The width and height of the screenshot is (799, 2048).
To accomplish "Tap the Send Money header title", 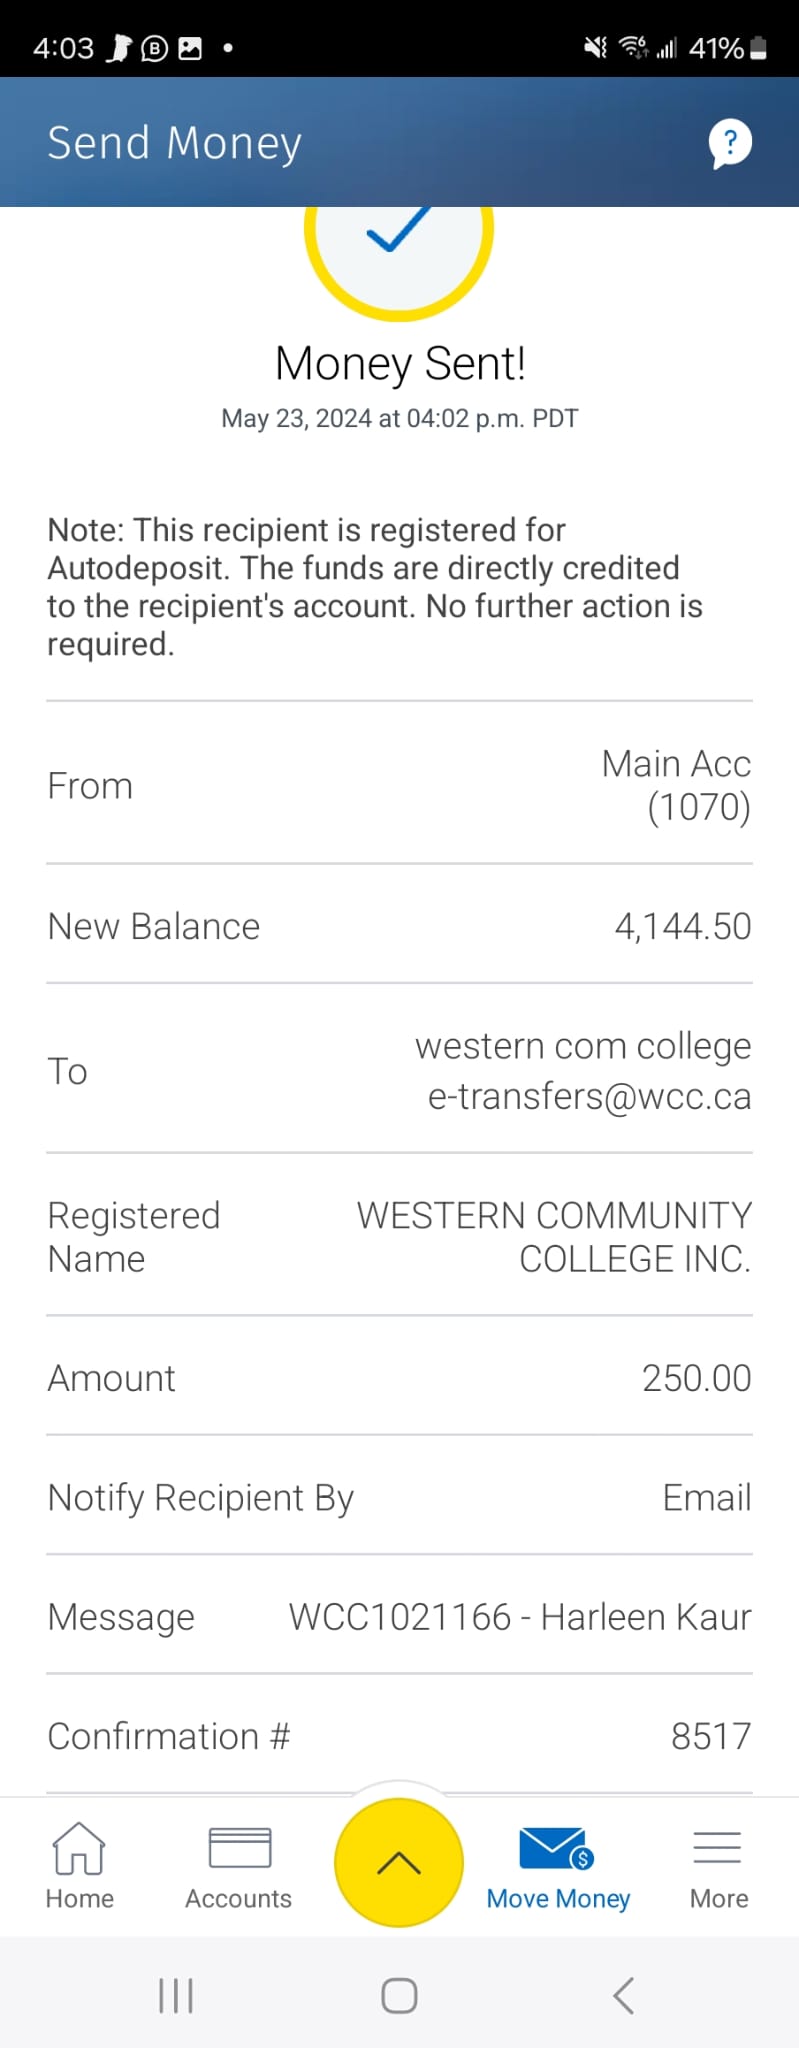I will (x=174, y=144).
